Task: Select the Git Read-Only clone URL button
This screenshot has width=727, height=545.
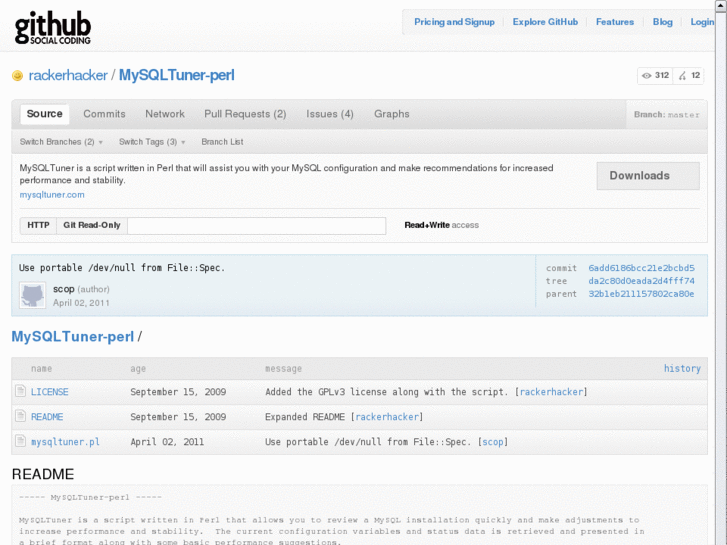Action: click(x=92, y=225)
